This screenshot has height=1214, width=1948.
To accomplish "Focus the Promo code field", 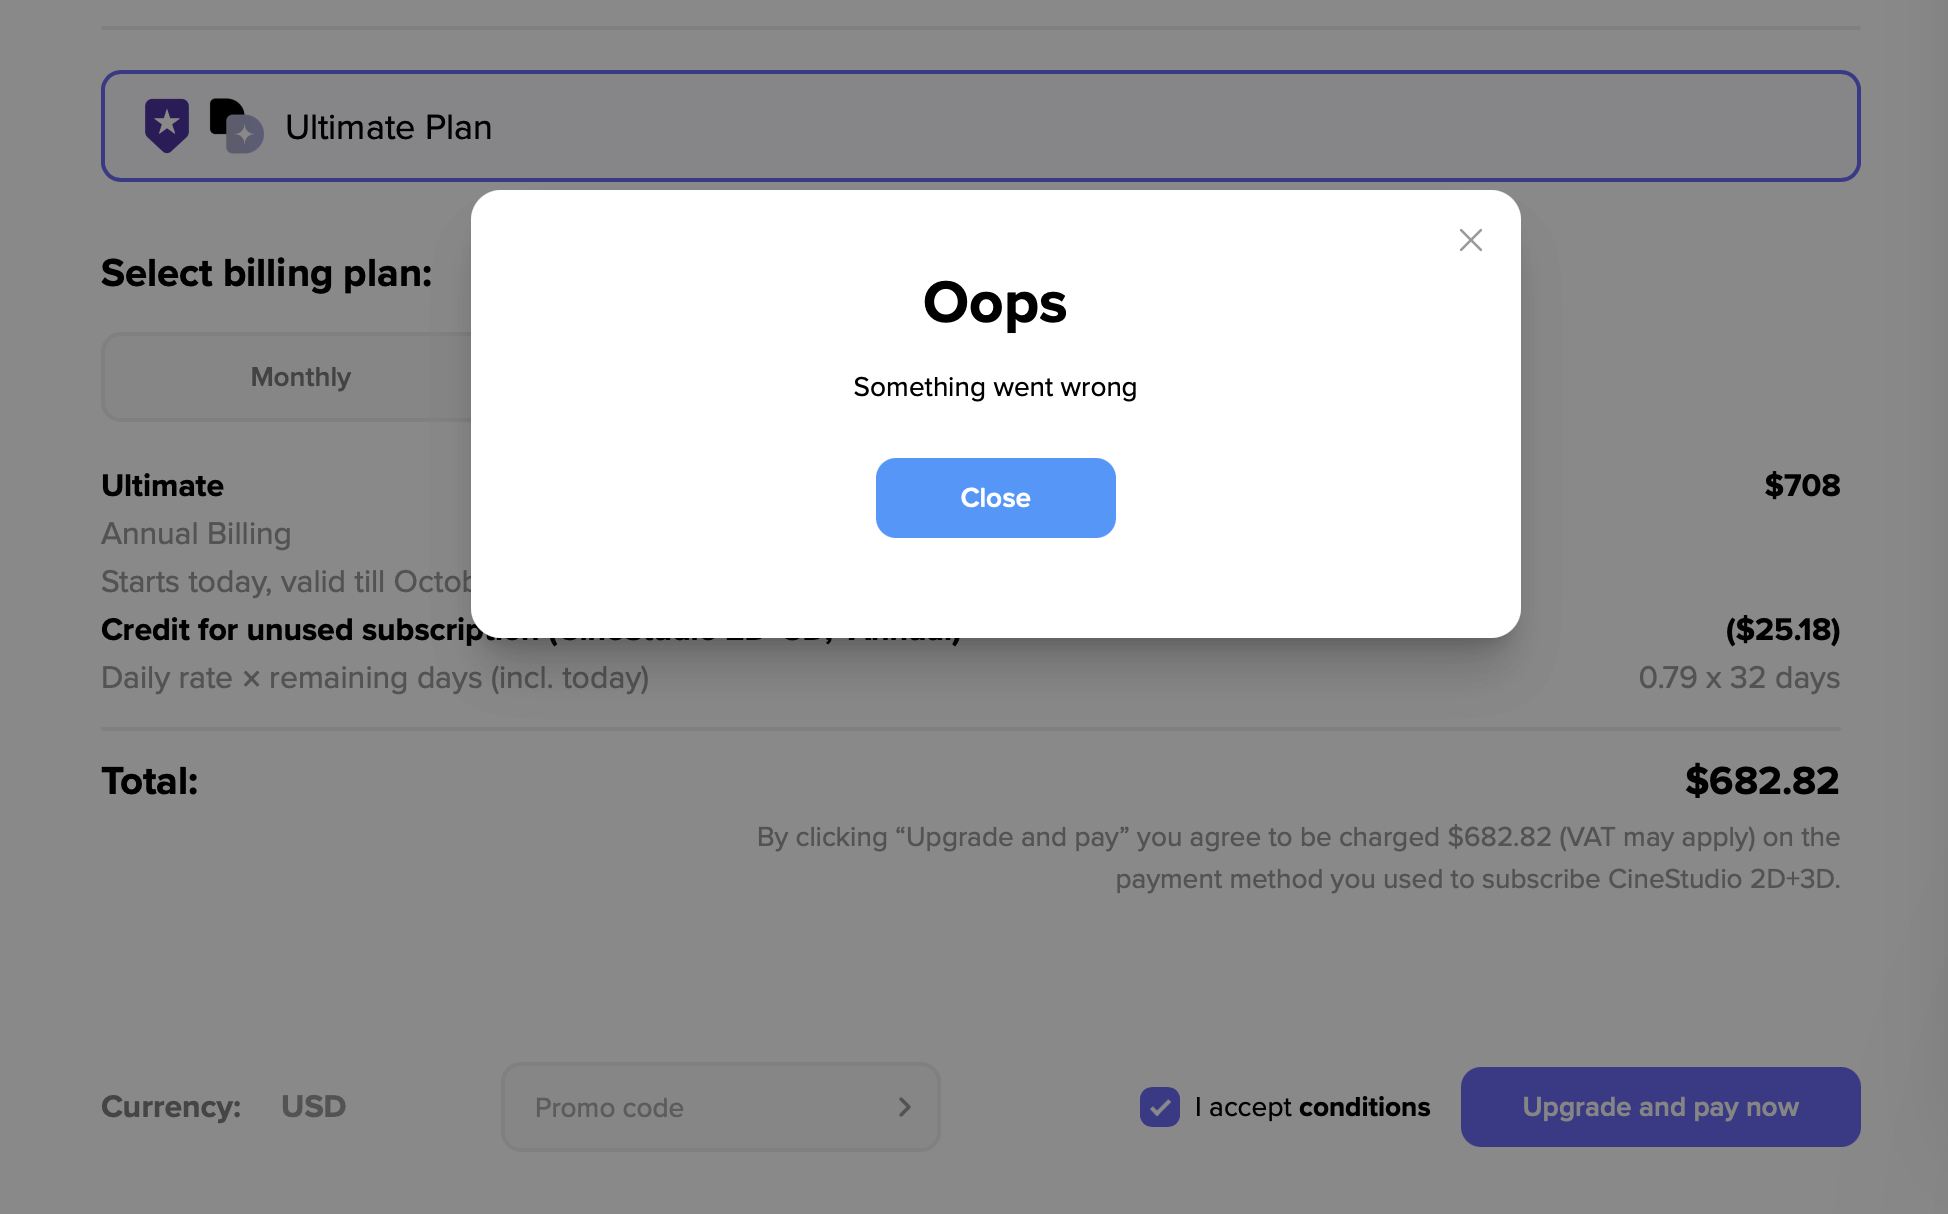I will click(700, 1107).
